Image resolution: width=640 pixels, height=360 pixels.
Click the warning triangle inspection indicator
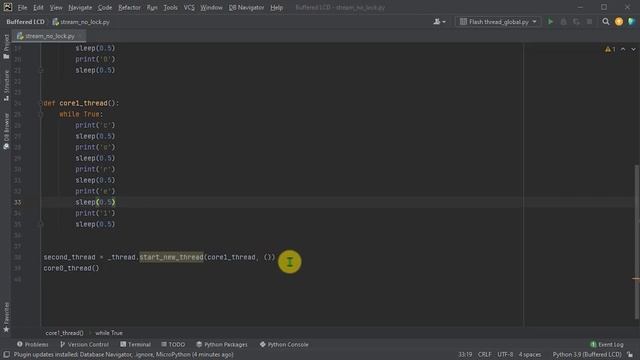pos(610,49)
